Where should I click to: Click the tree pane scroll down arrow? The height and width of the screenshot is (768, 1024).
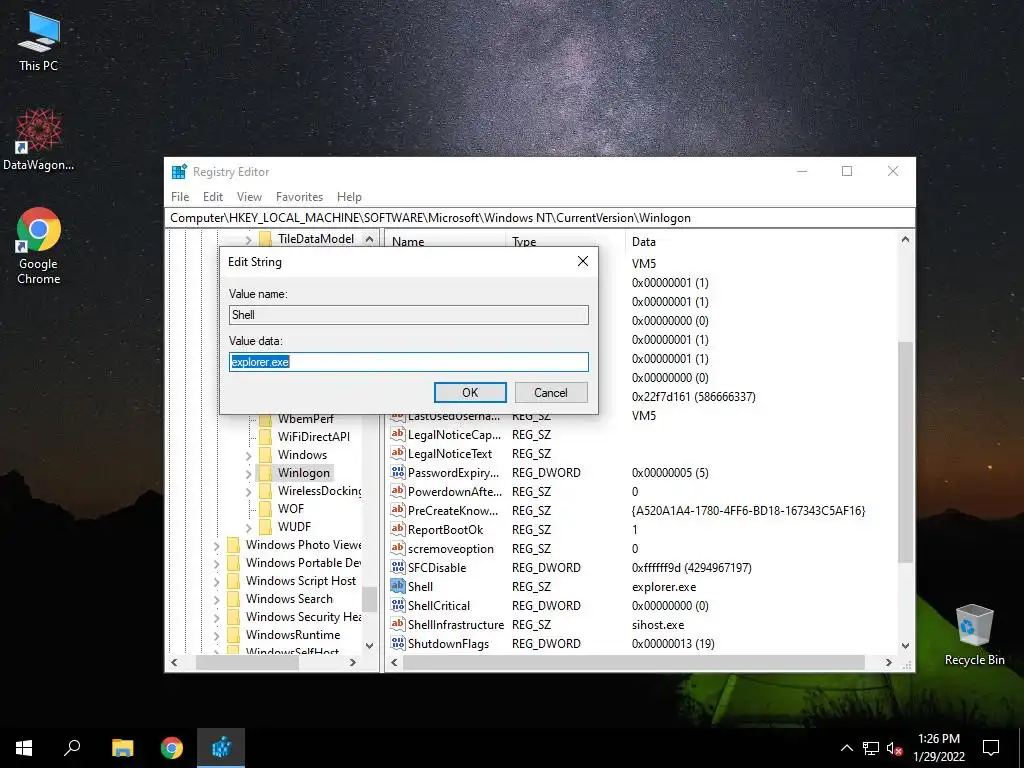tap(369, 645)
